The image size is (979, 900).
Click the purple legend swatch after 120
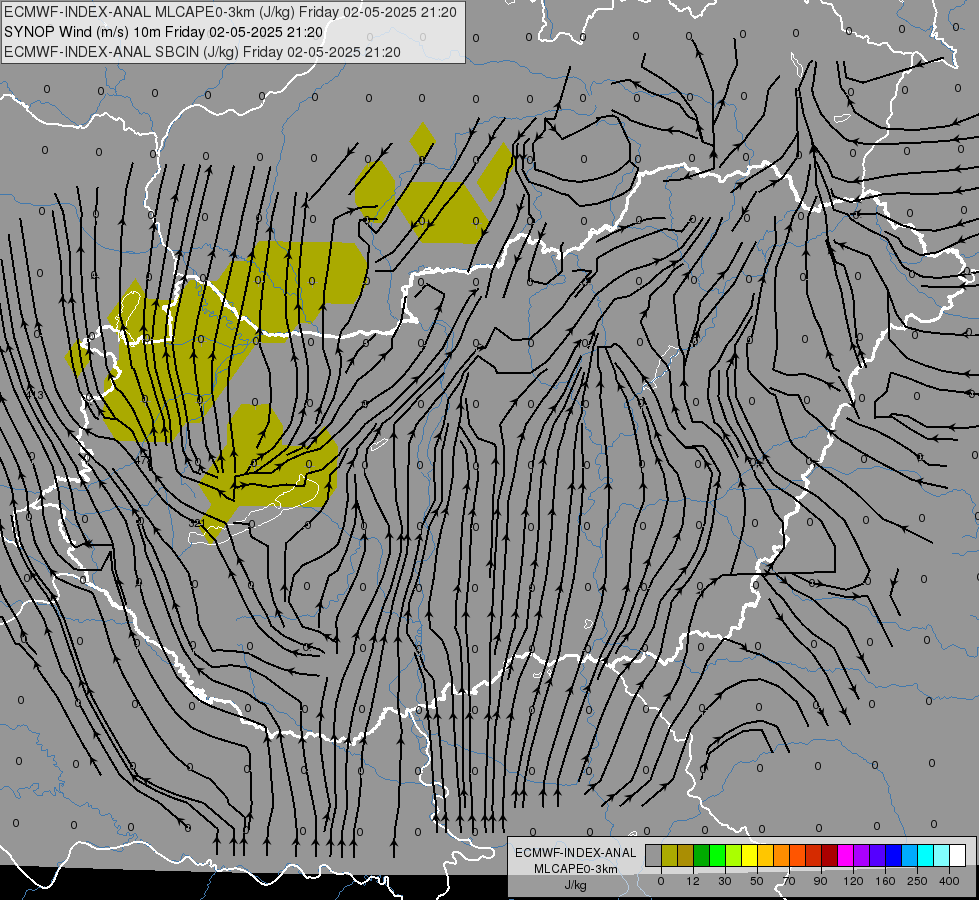pyautogui.click(x=862, y=855)
